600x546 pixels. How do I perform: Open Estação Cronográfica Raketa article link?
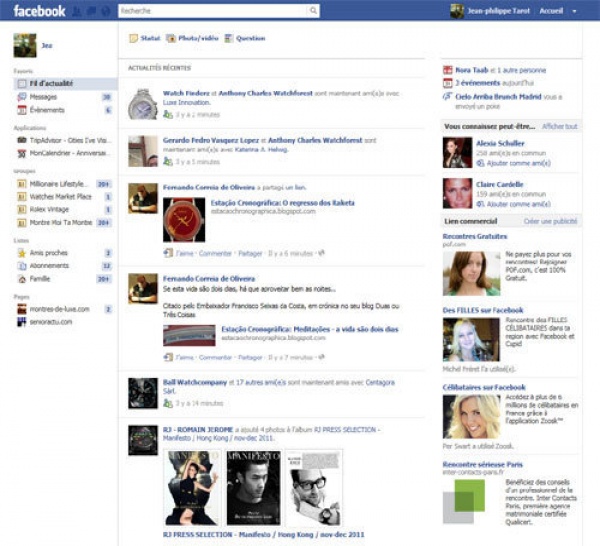pyautogui.click(x=282, y=203)
